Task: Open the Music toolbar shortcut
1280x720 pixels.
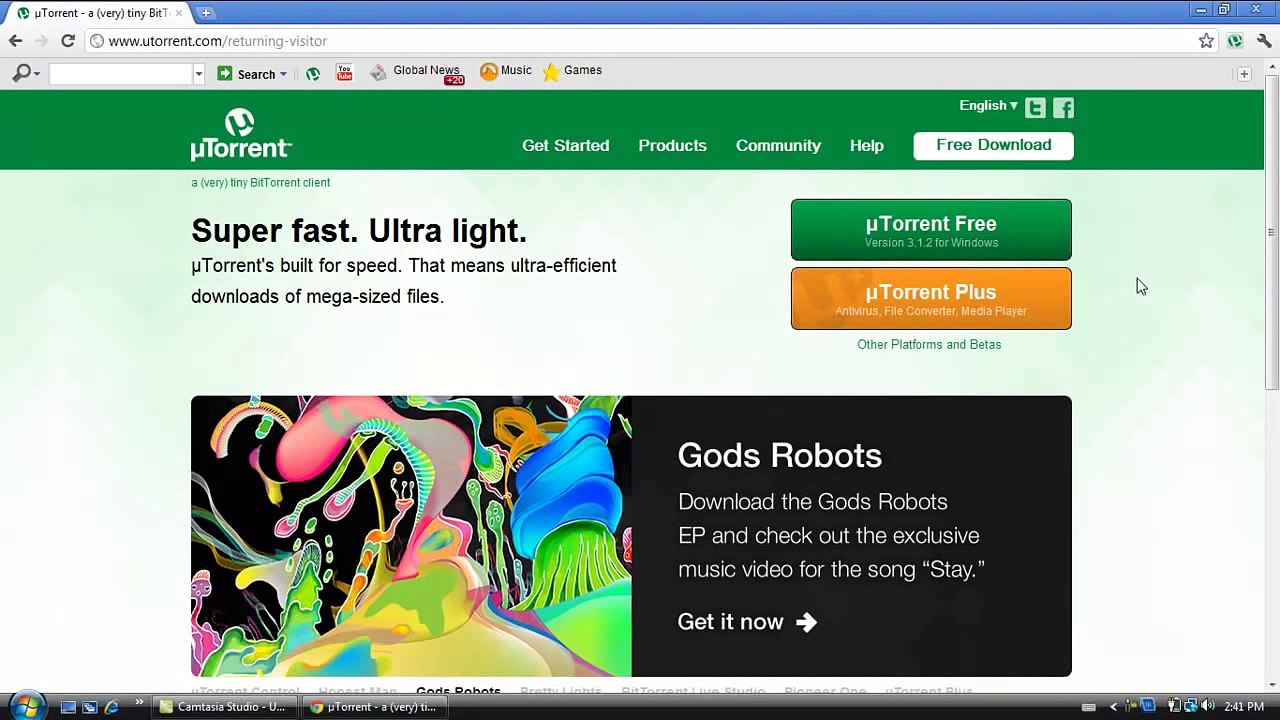Action: pyautogui.click(x=506, y=71)
